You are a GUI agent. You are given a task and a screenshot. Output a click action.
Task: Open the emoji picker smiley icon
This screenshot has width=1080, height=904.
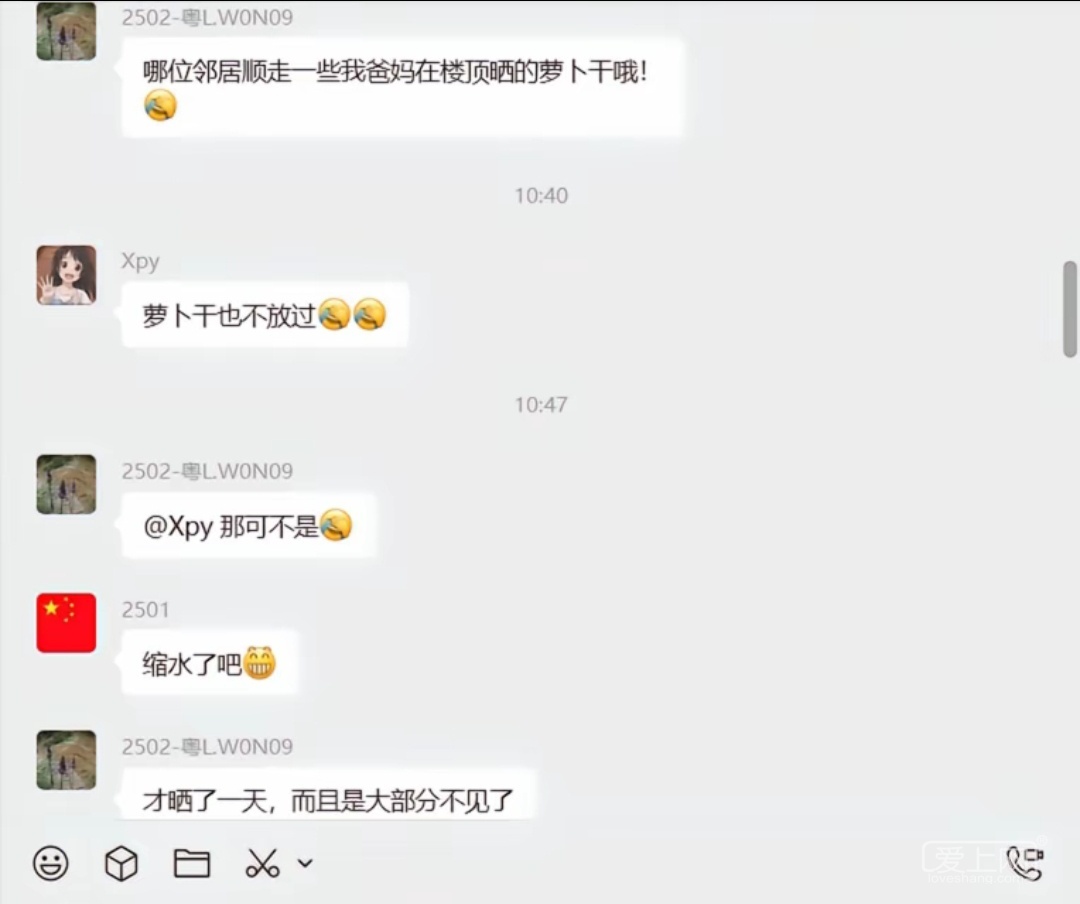coord(51,863)
